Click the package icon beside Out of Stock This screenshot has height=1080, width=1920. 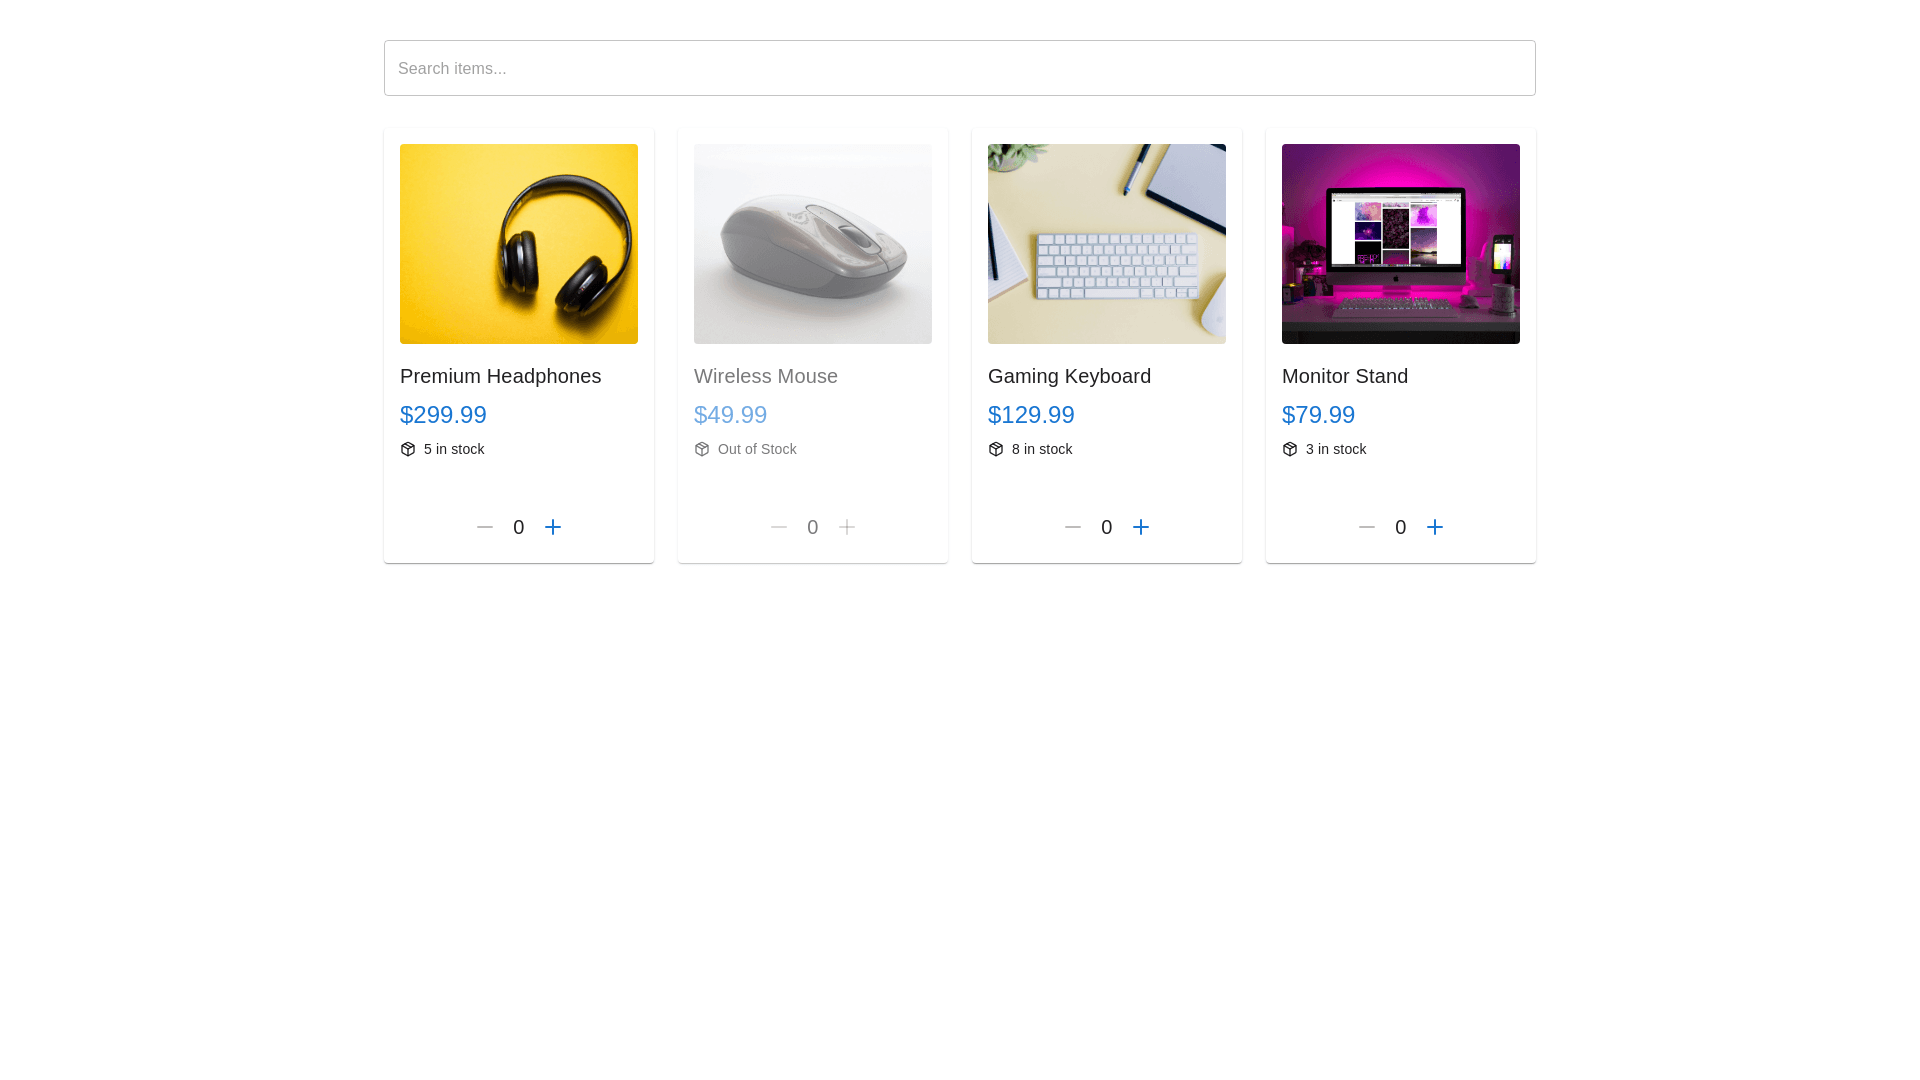pyautogui.click(x=702, y=449)
